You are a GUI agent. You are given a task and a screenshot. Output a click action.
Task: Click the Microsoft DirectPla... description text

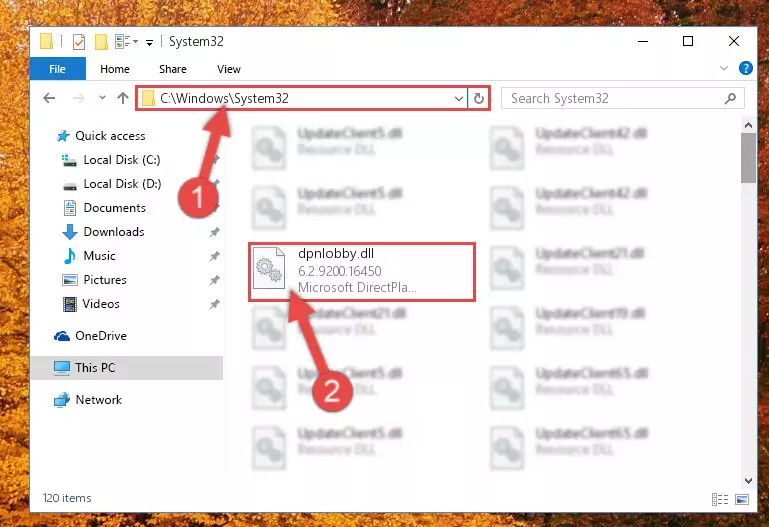click(x=357, y=287)
